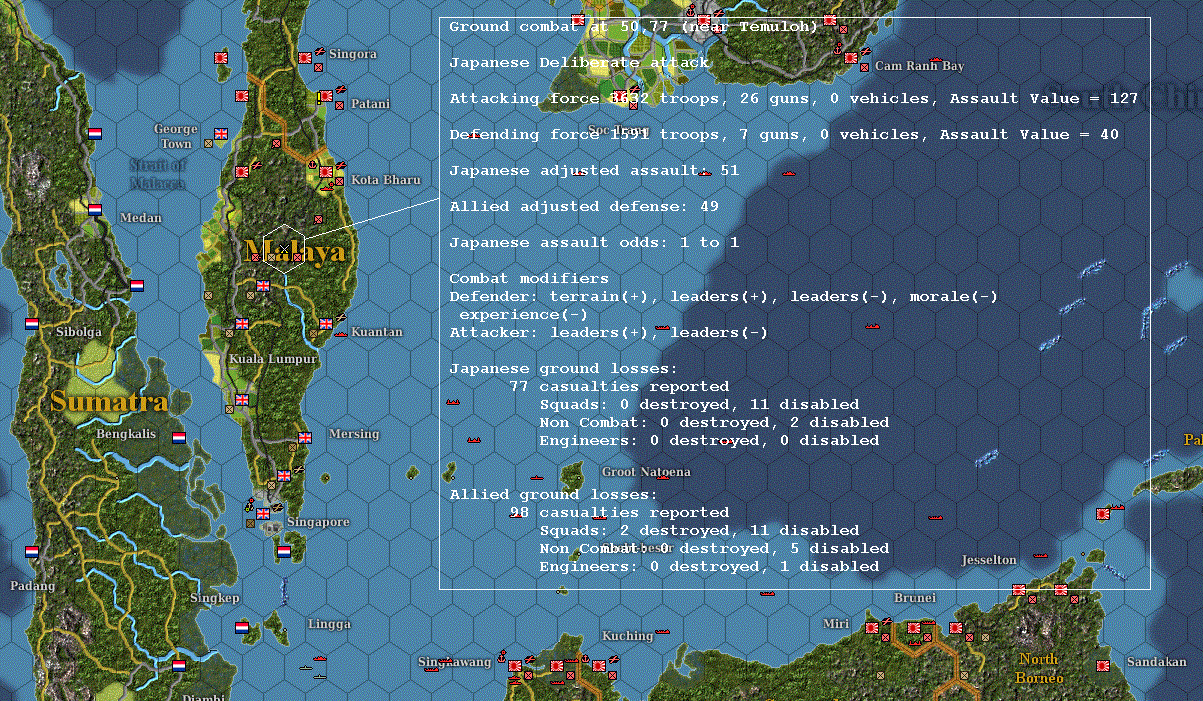Click the Strait of Malacca label
This screenshot has height=701, width=1203.
pyautogui.click(x=157, y=174)
